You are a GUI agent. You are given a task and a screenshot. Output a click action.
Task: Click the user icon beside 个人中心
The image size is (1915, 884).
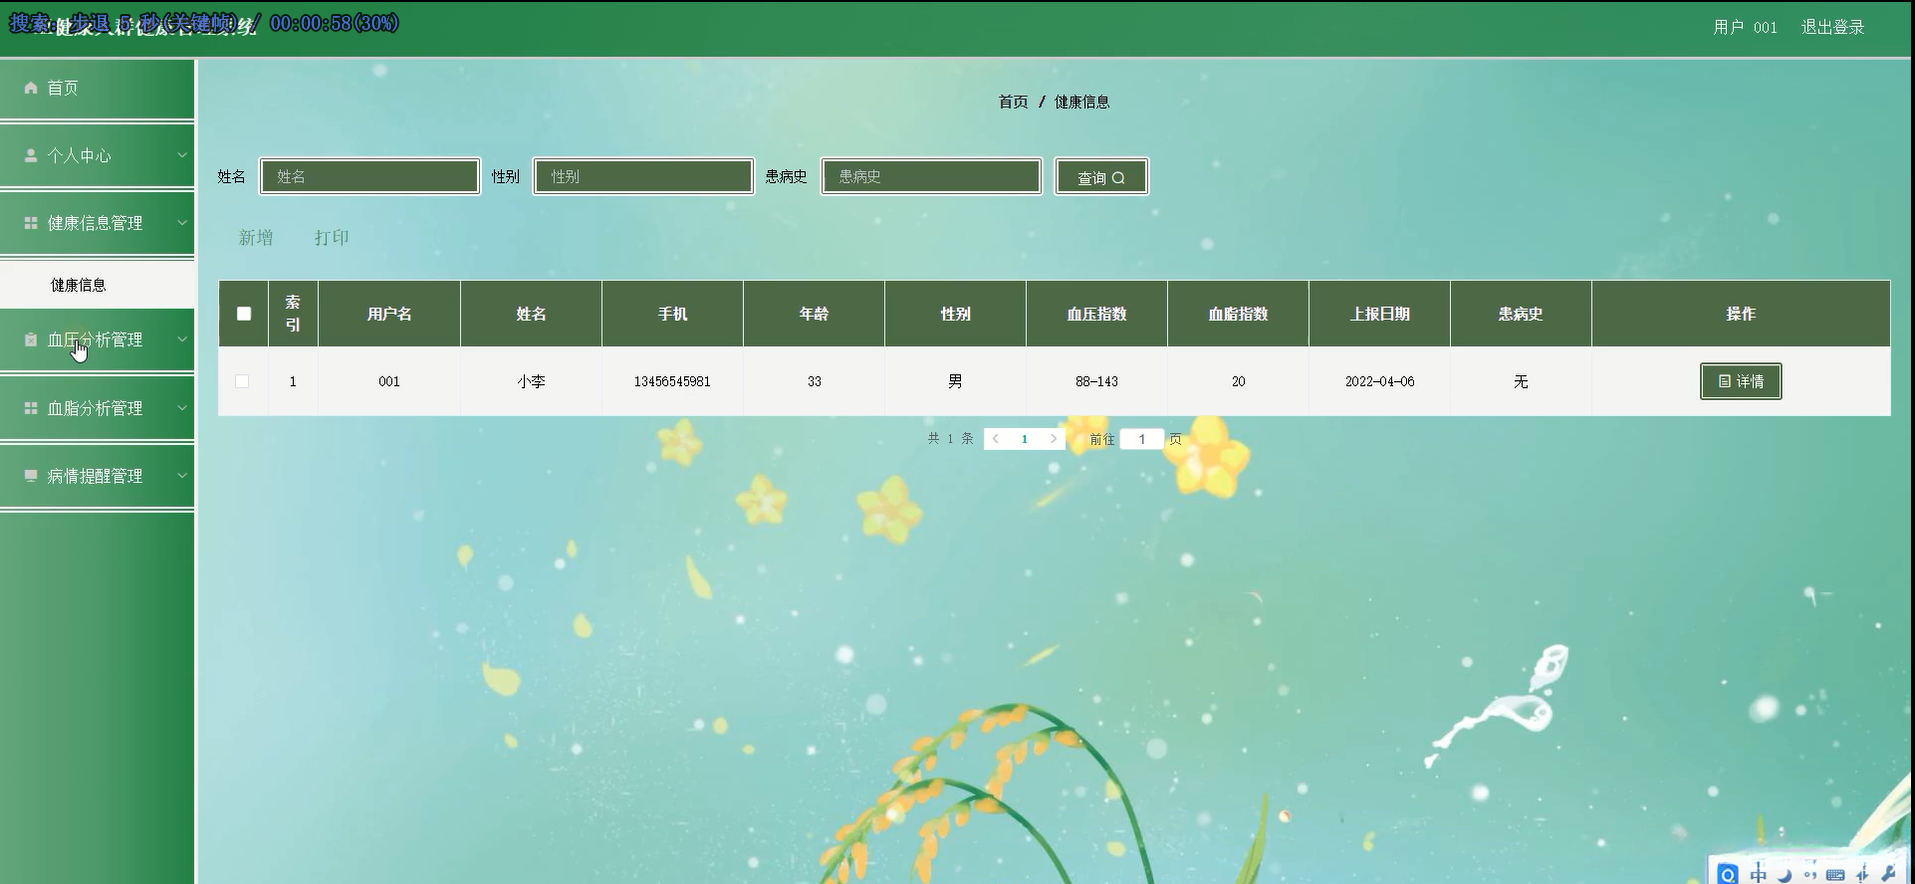31,156
